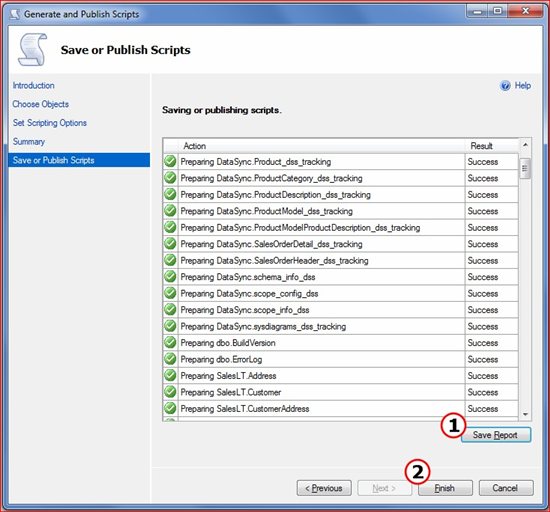Go to Choose Objects step
This screenshot has height=512, width=550.
tap(41, 104)
